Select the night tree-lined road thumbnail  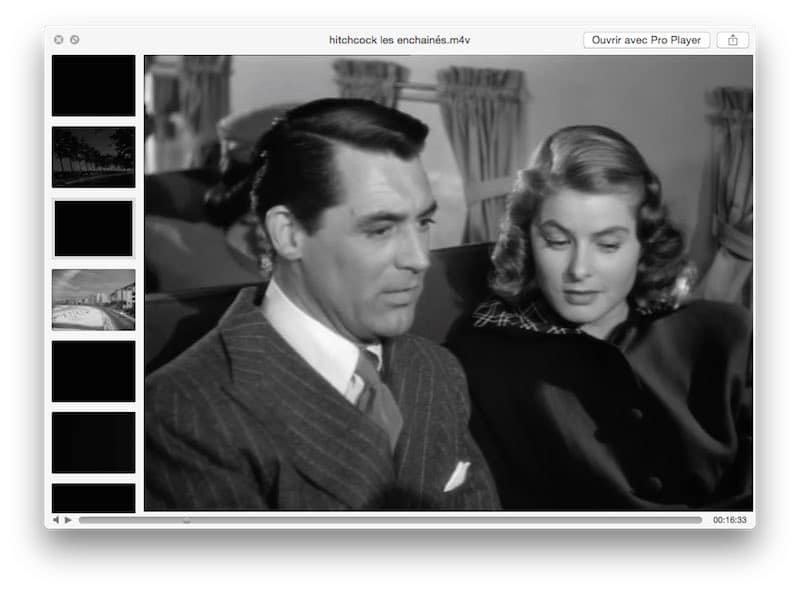pyautogui.click(x=93, y=157)
